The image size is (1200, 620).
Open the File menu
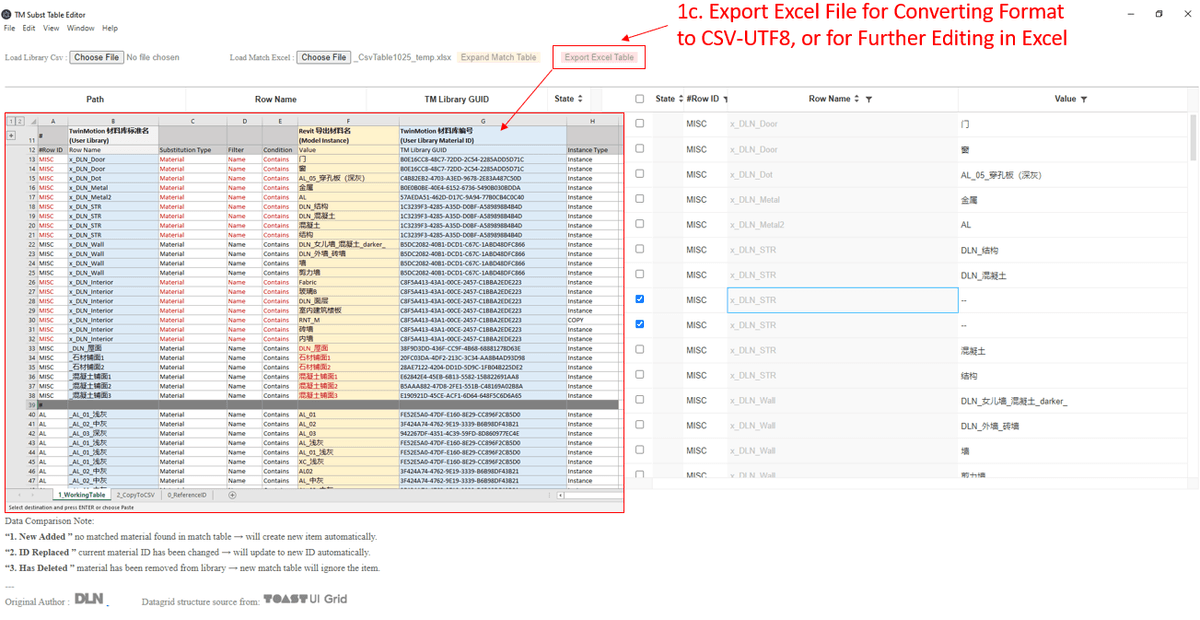click(9, 28)
